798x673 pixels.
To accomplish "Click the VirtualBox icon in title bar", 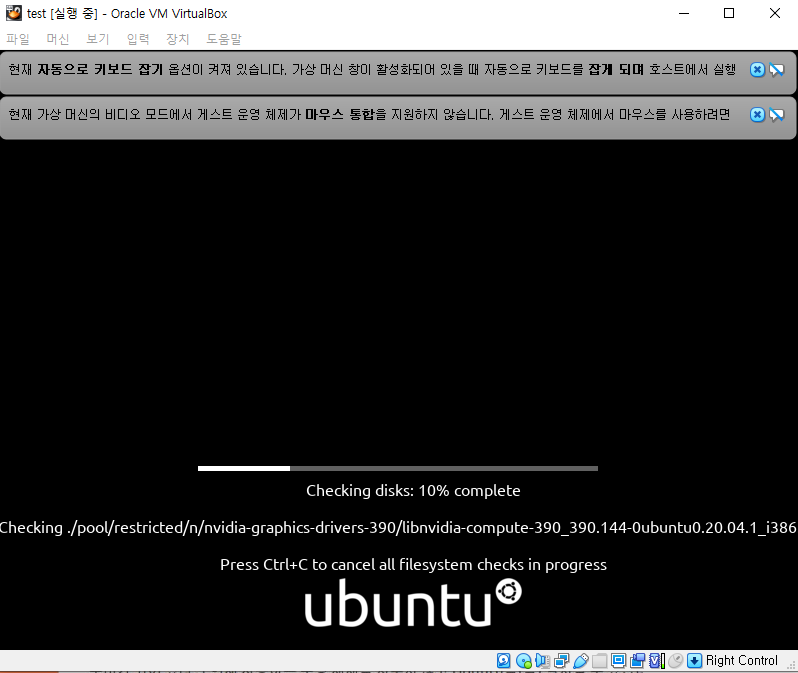I will [14, 13].
